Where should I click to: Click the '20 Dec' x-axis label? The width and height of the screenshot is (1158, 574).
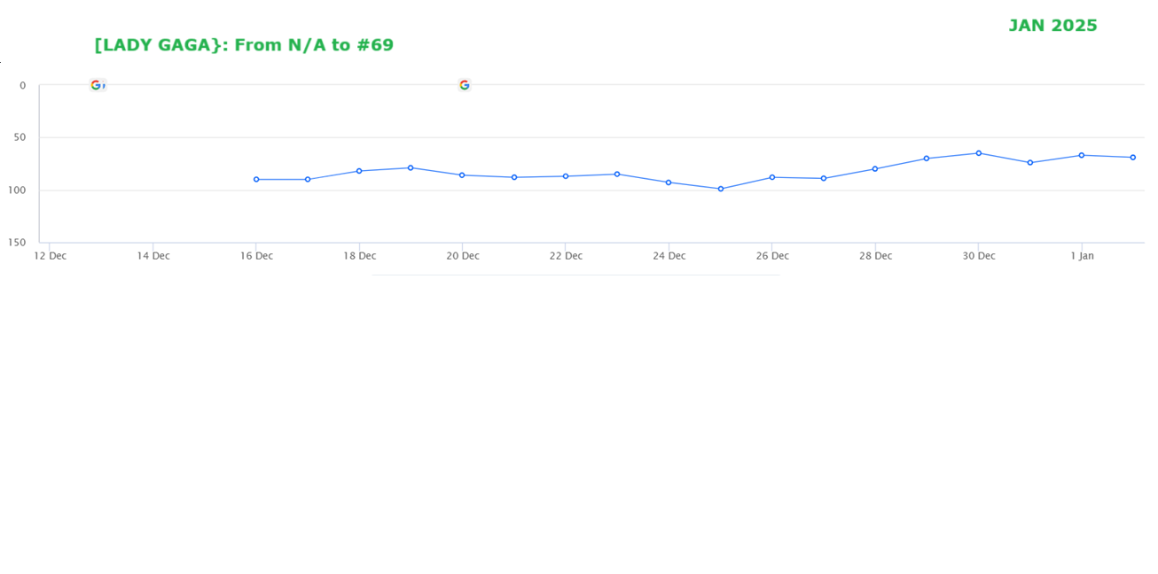point(462,256)
